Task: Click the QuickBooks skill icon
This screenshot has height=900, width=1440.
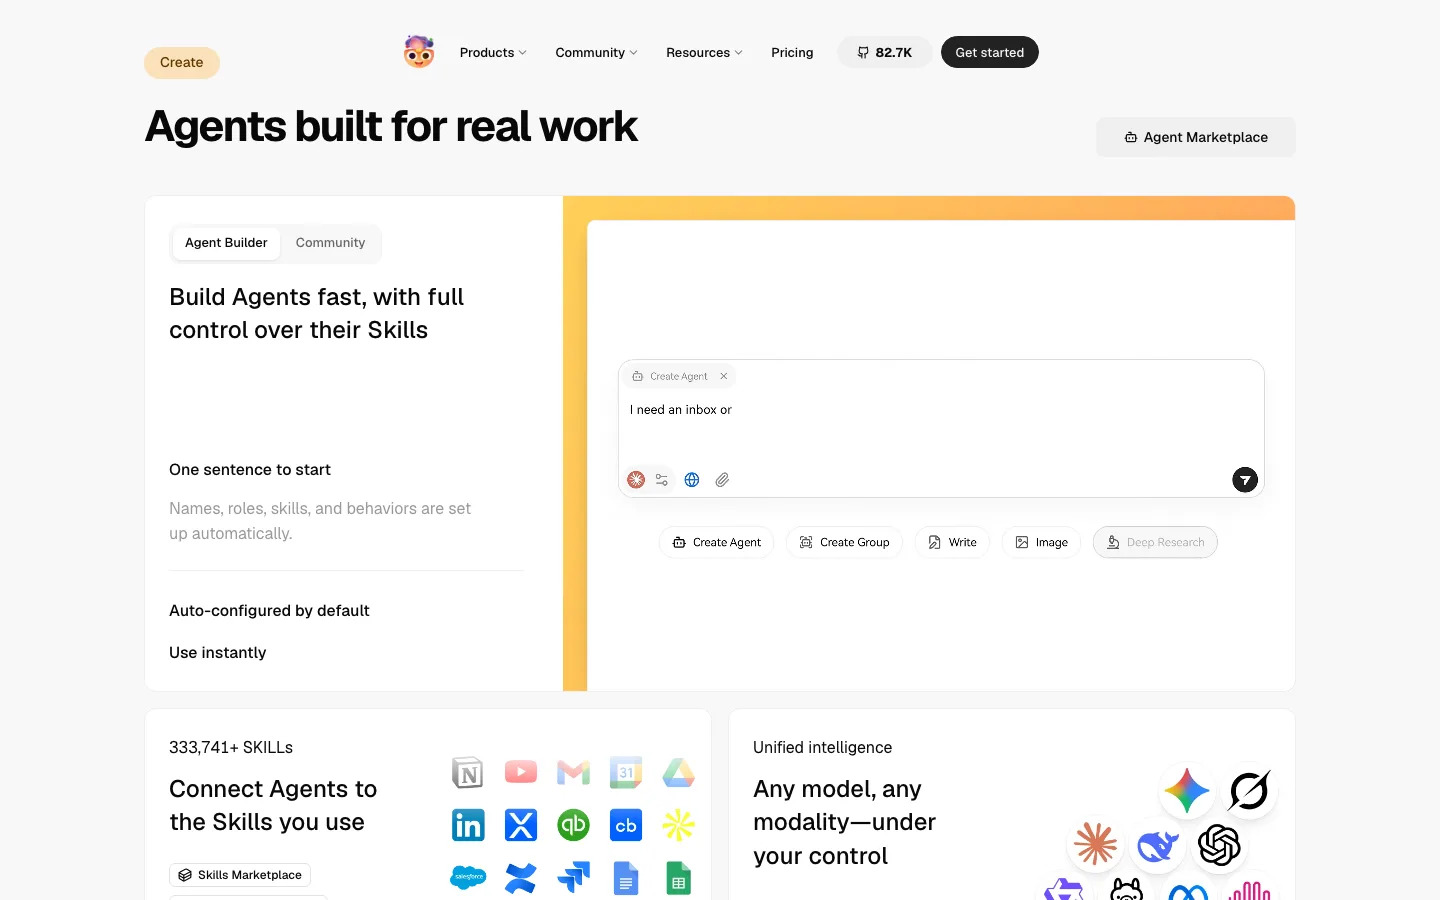Action: click(x=573, y=825)
